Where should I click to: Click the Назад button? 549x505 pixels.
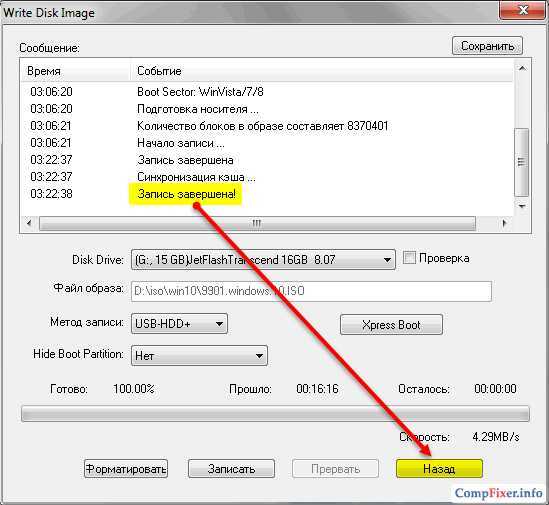point(439,469)
